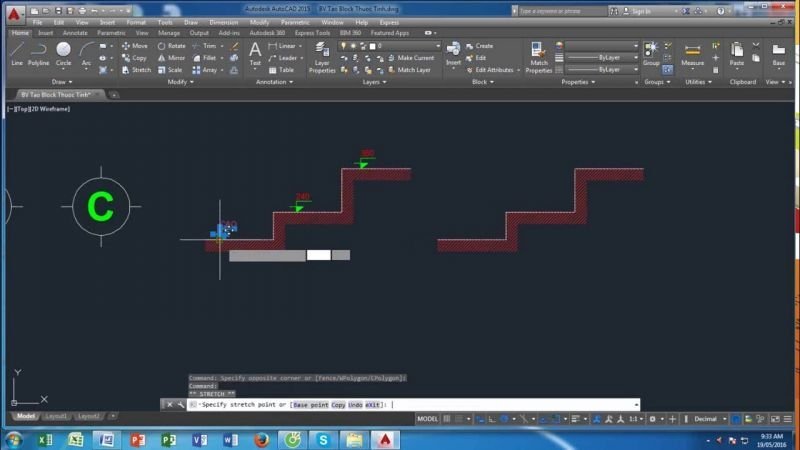Select the Polyline tool
This screenshot has height=450, width=800.
[x=38, y=53]
